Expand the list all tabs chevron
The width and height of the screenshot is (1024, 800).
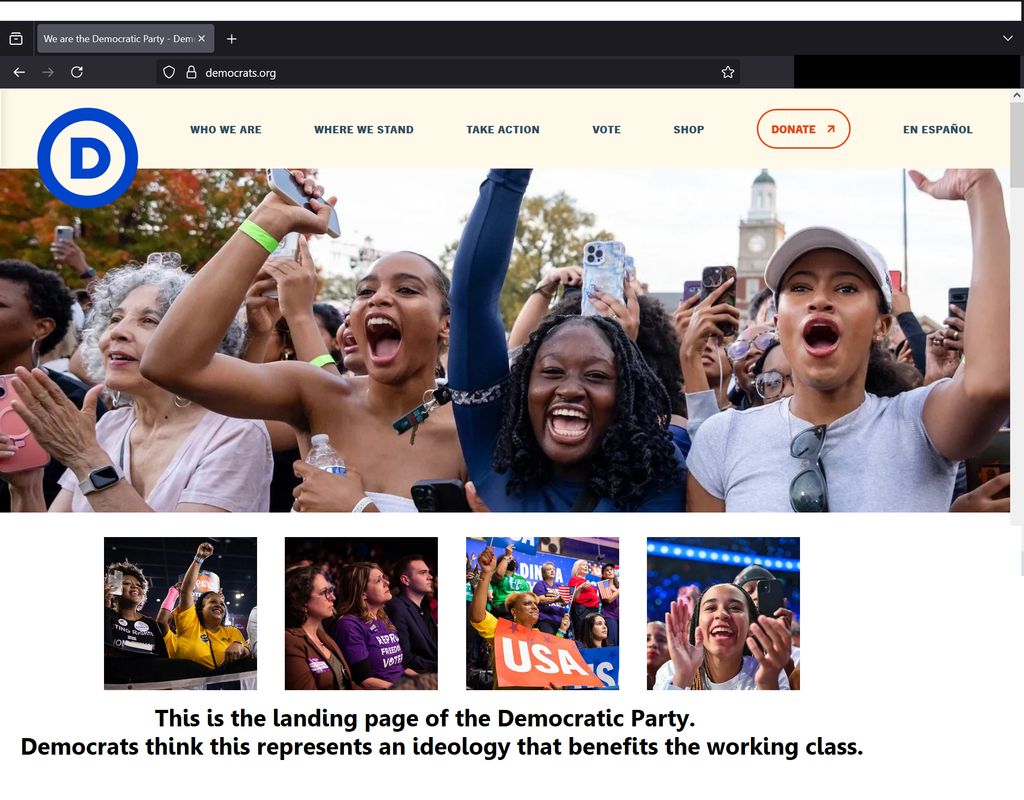tap(1008, 39)
